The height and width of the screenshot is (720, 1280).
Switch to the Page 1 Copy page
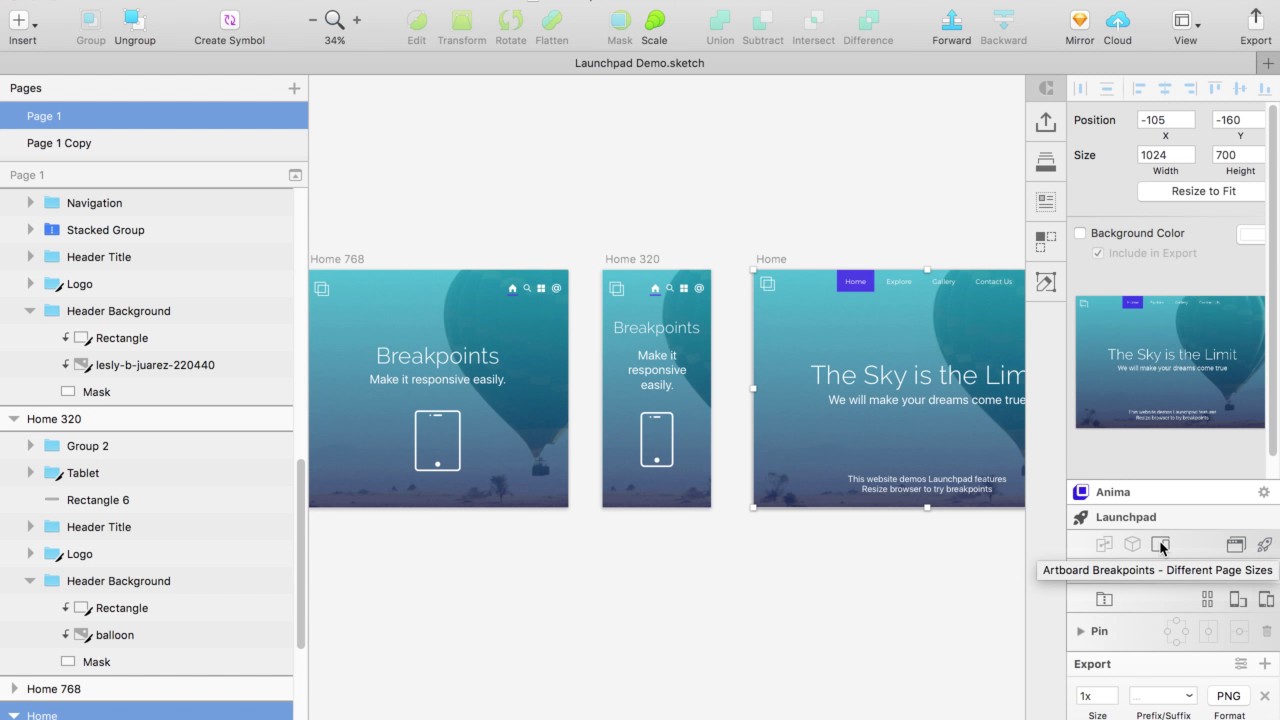click(59, 143)
